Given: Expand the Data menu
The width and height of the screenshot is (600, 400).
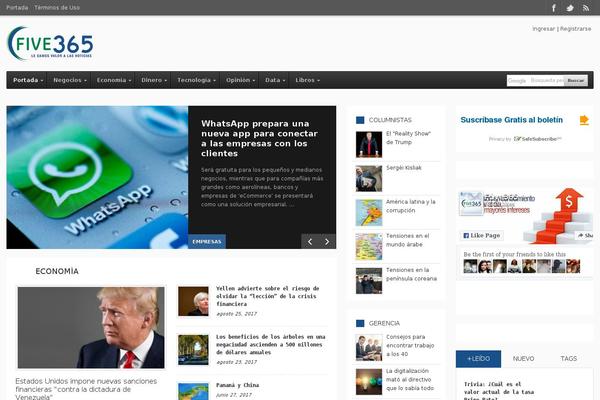Looking at the screenshot, I should (x=275, y=80).
